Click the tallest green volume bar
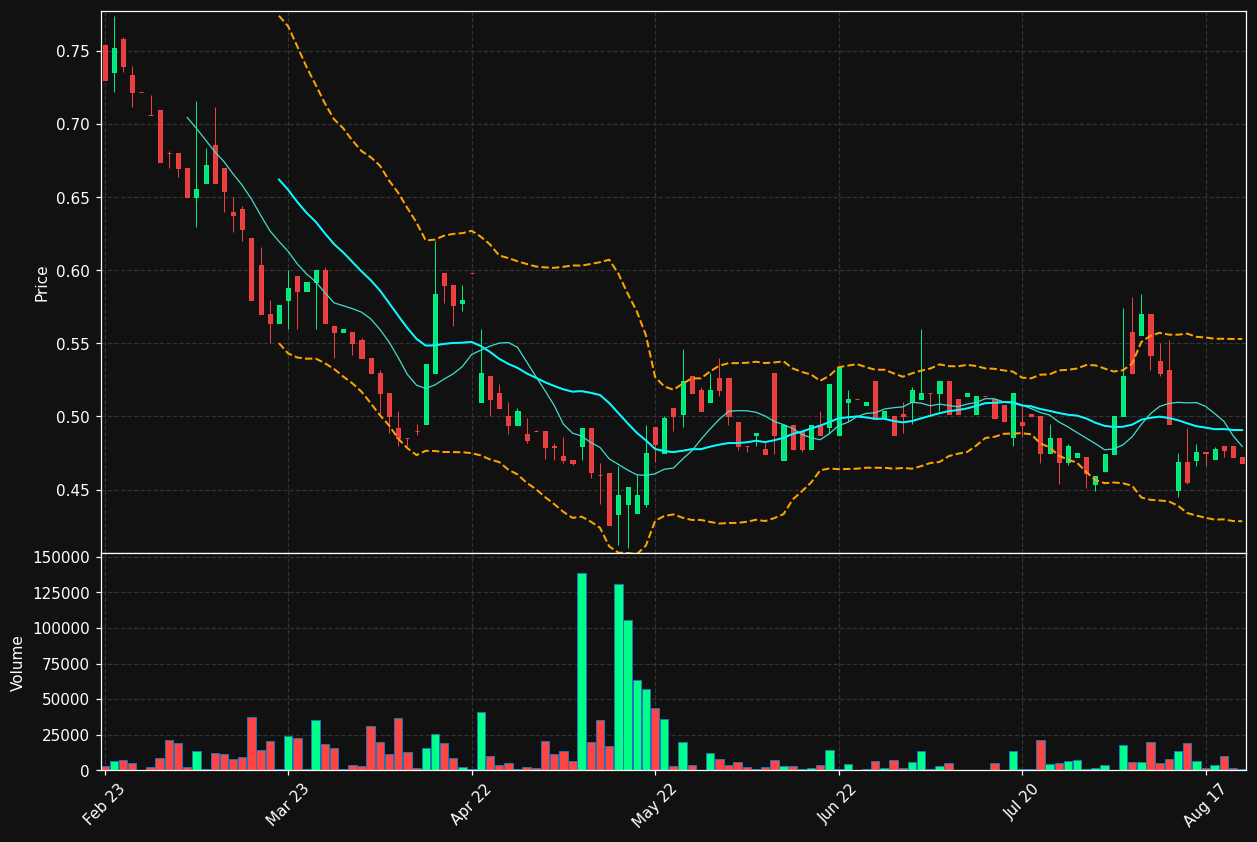 [582, 672]
